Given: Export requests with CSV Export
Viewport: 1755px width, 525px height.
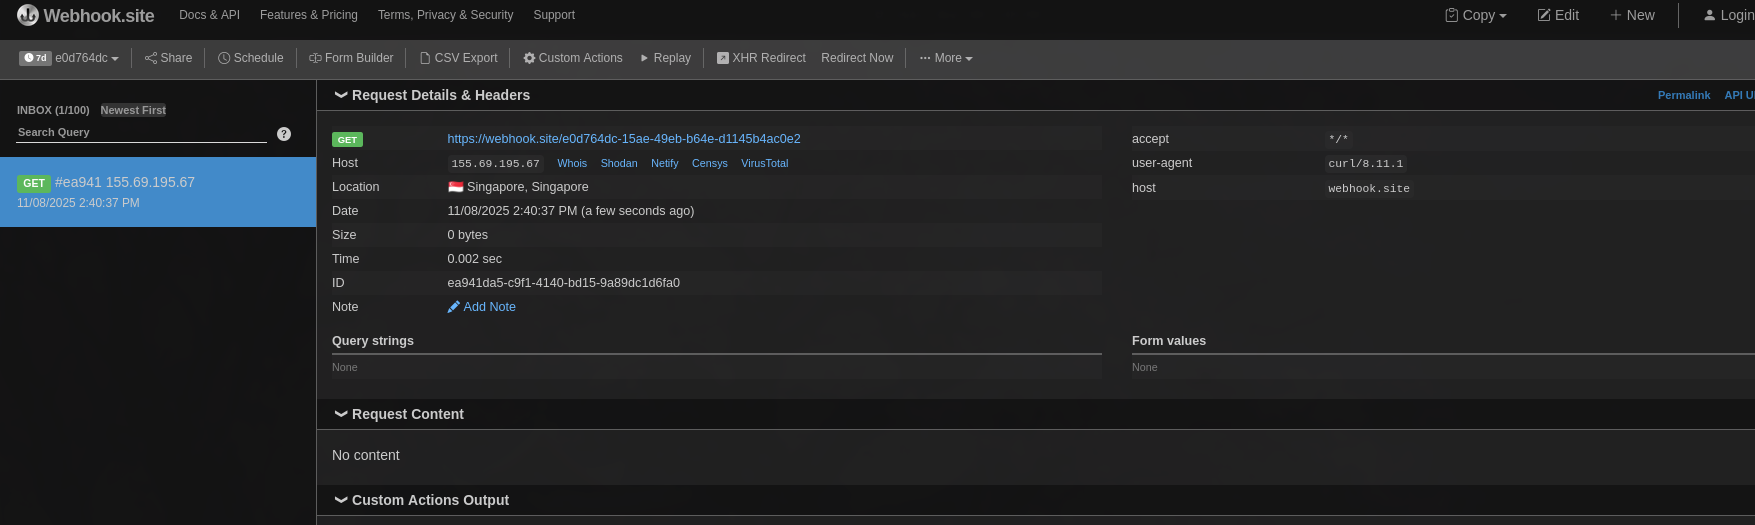Looking at the screenshot, I should 458,58.
